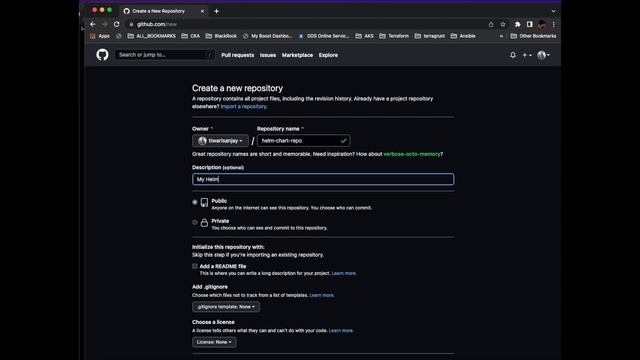This screenshot has height=360, width=640.
Task: Click the macOS red close window button
Action: (x=95, y=10)
